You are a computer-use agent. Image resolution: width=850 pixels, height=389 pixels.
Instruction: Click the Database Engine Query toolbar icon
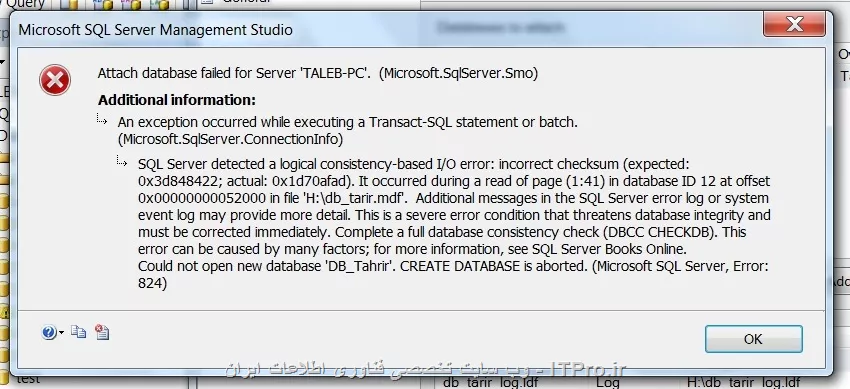pos(69,5)
